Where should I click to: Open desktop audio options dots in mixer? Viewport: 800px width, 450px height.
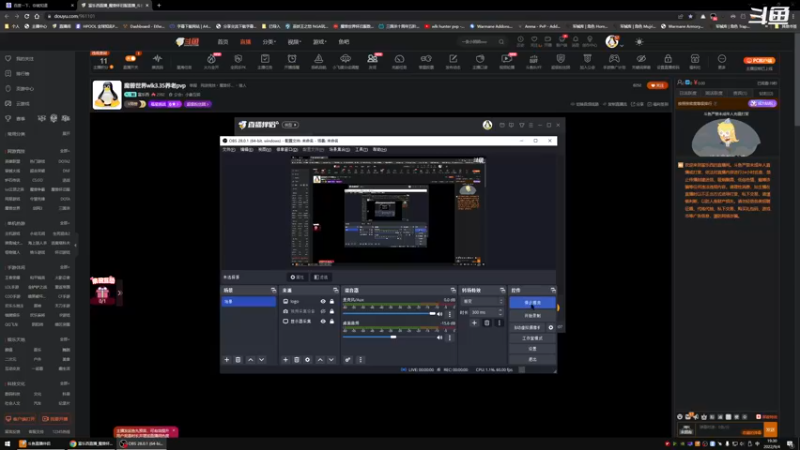[x=449, y=338]
